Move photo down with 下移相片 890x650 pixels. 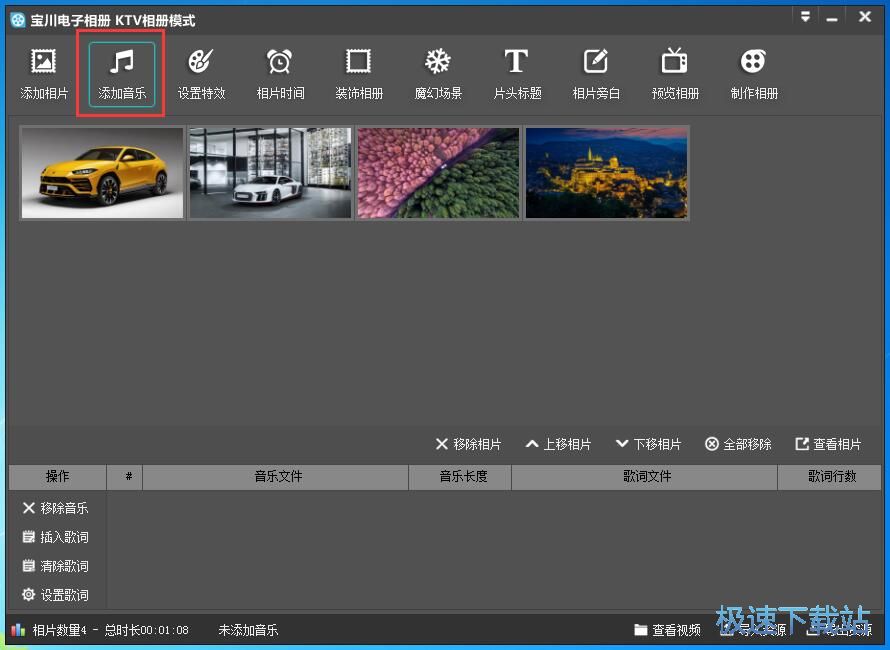(648, 444)
